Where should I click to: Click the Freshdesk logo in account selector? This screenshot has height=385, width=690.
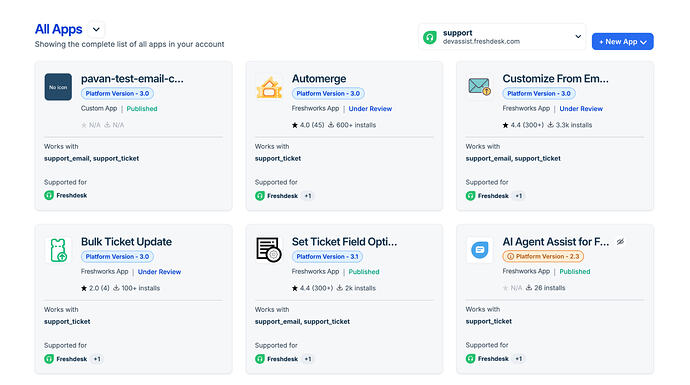[429, 37]
